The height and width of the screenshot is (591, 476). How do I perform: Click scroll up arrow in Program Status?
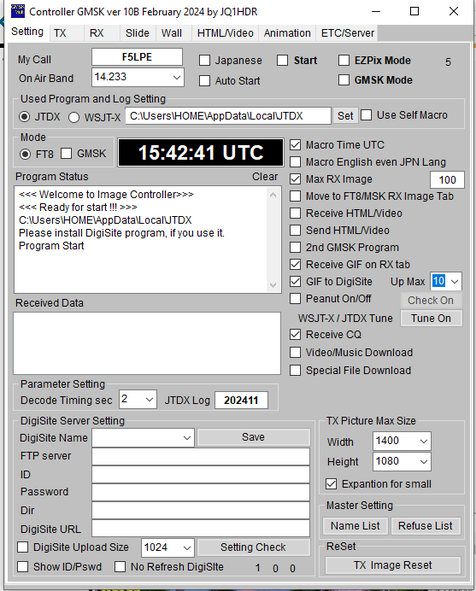[x=273, y=195]
